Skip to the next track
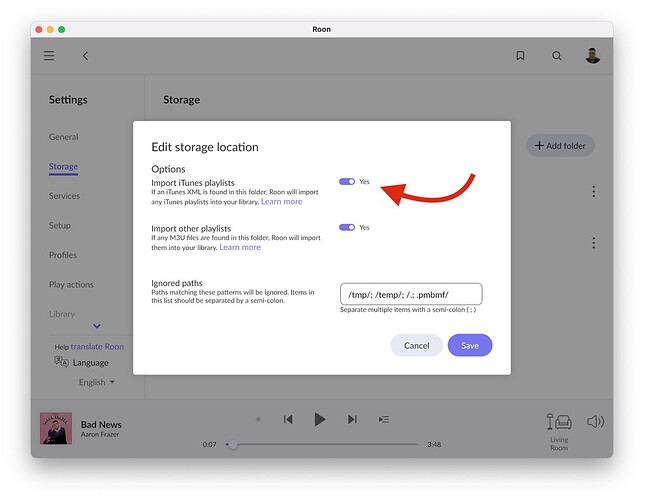This screenshot has width=645, height=500. tap(352, 419)
